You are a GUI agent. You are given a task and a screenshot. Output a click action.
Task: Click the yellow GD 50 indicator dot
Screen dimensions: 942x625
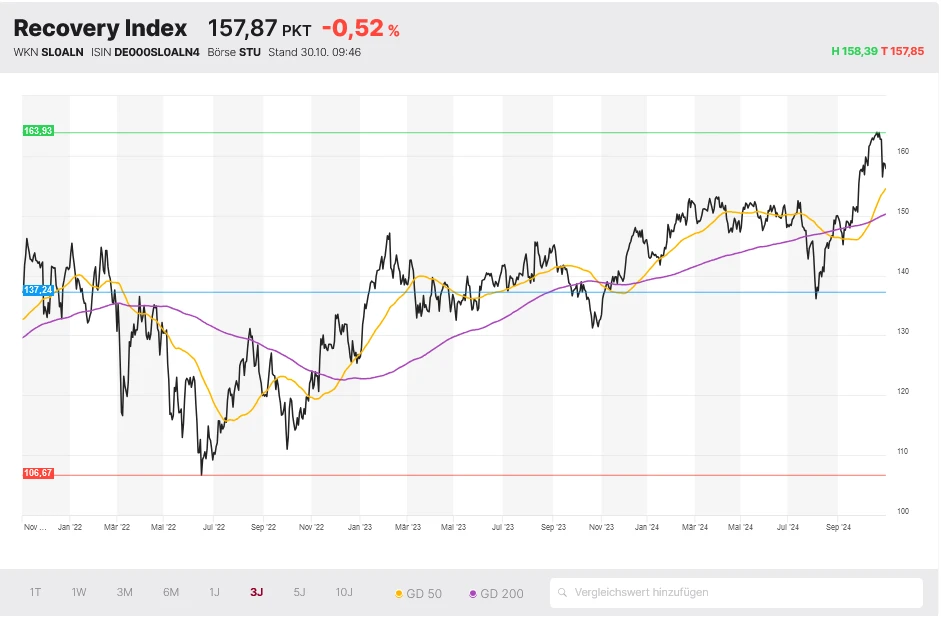click(x=398, y=592)
